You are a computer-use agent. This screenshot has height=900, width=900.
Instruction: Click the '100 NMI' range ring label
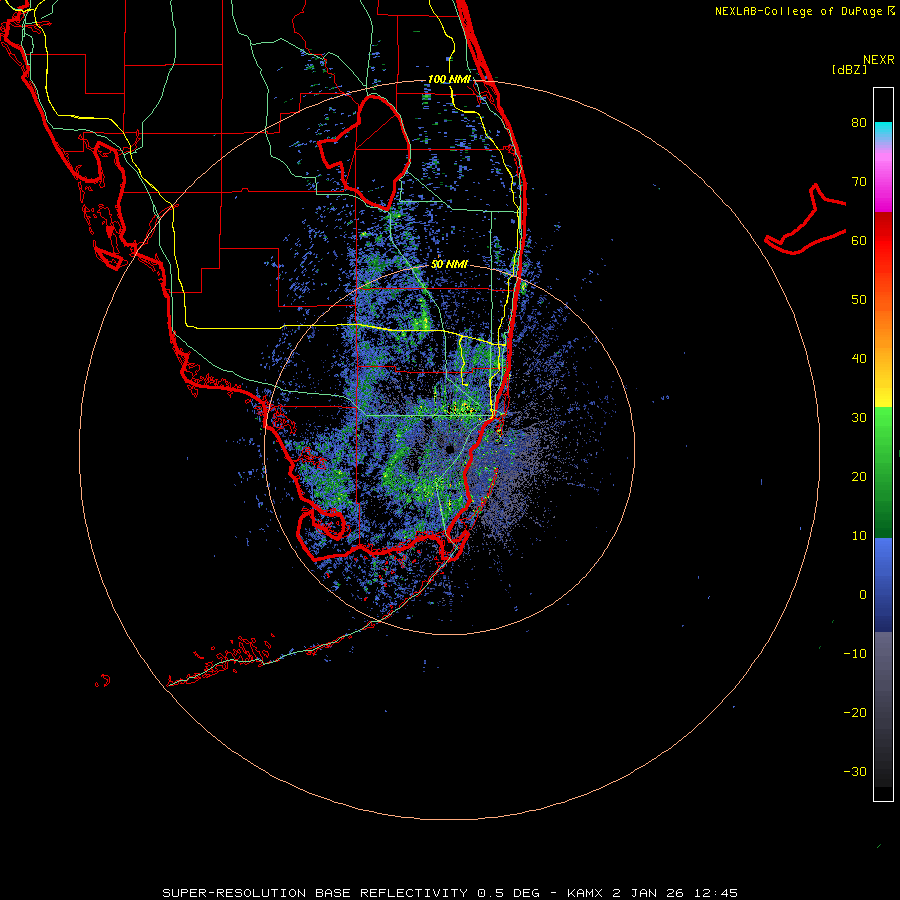point(449,79)
